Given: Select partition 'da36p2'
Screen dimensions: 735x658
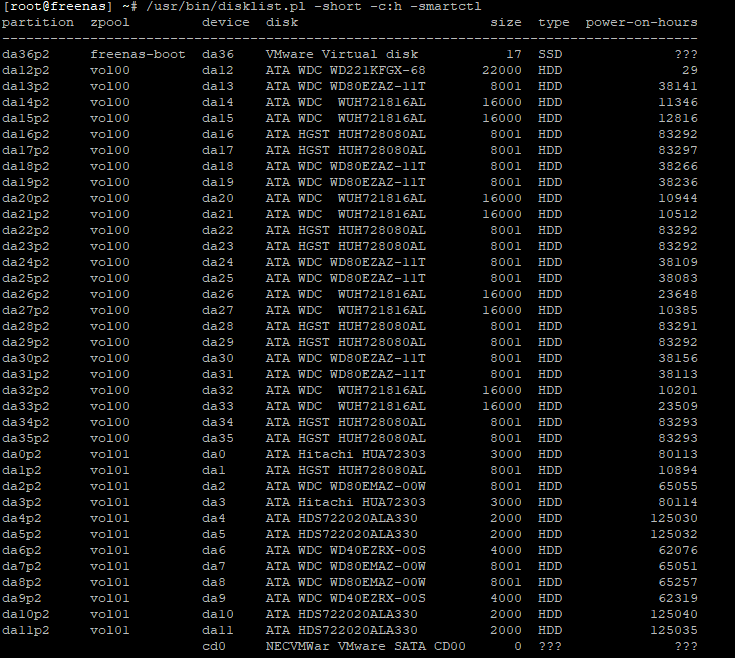Looking at the screenshot, I should [26, 54].
